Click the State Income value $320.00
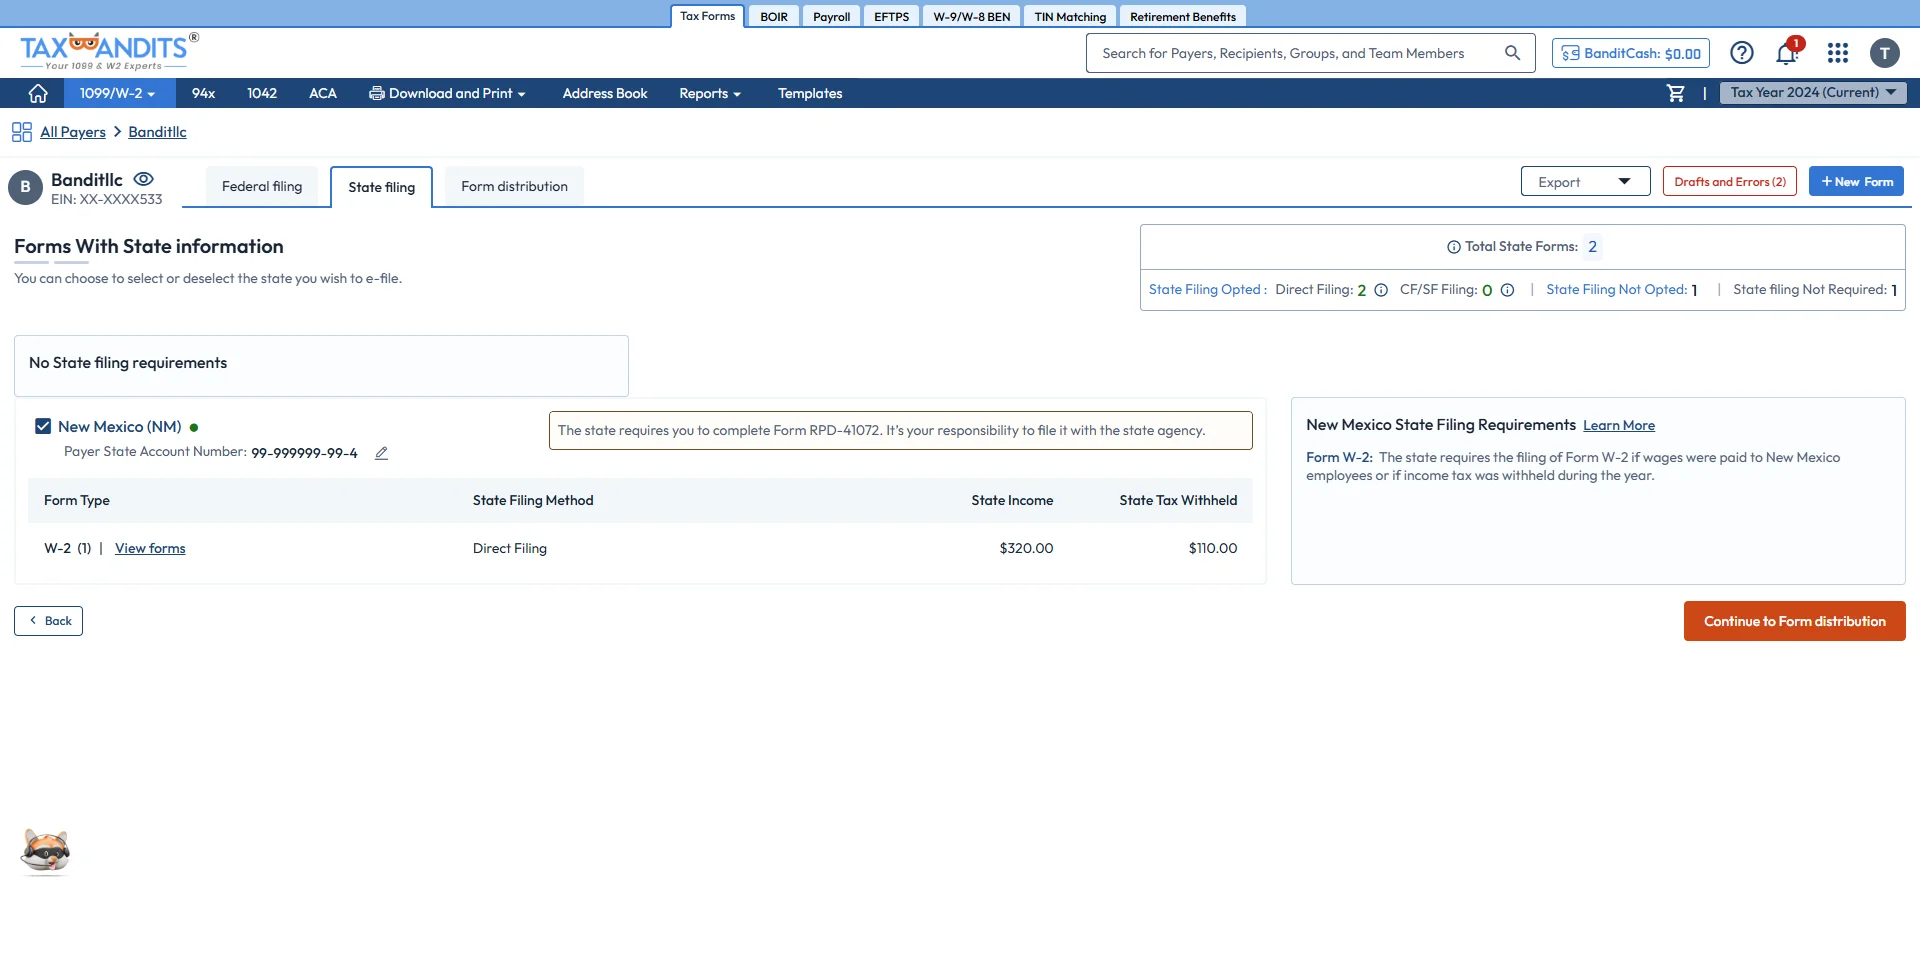This screenshot has height=953, width=1920. pyautogui.click(x=1026, y=548)
